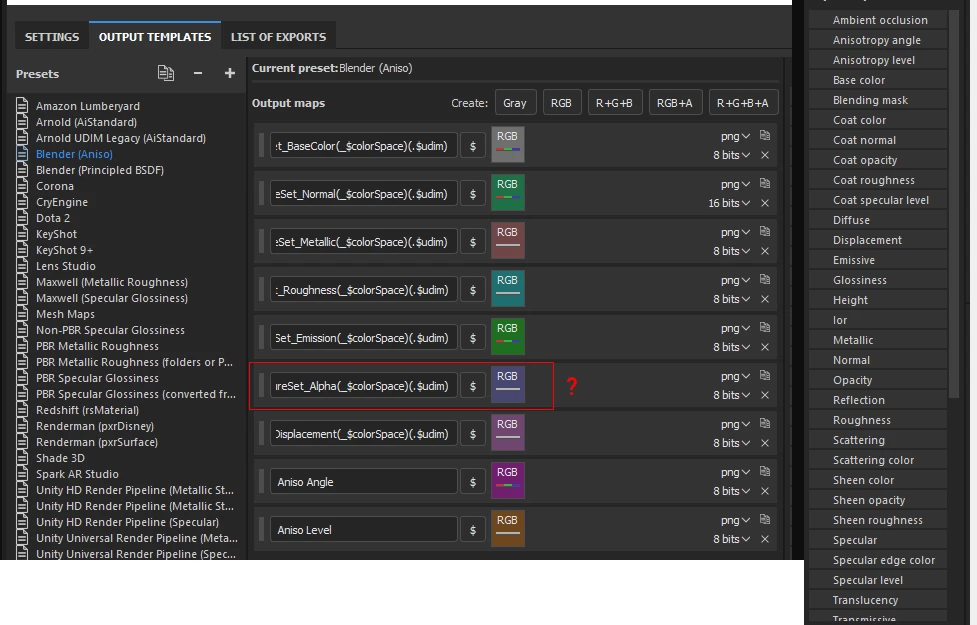Open 8 bits dropdown for Aniso Level
The image size is (977, 625).
coord(732,539)
